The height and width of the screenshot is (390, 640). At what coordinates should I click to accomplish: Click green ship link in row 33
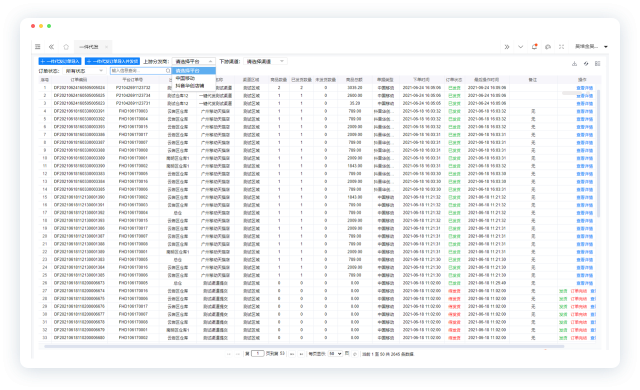pyautogui.click(x=563, y=338)
